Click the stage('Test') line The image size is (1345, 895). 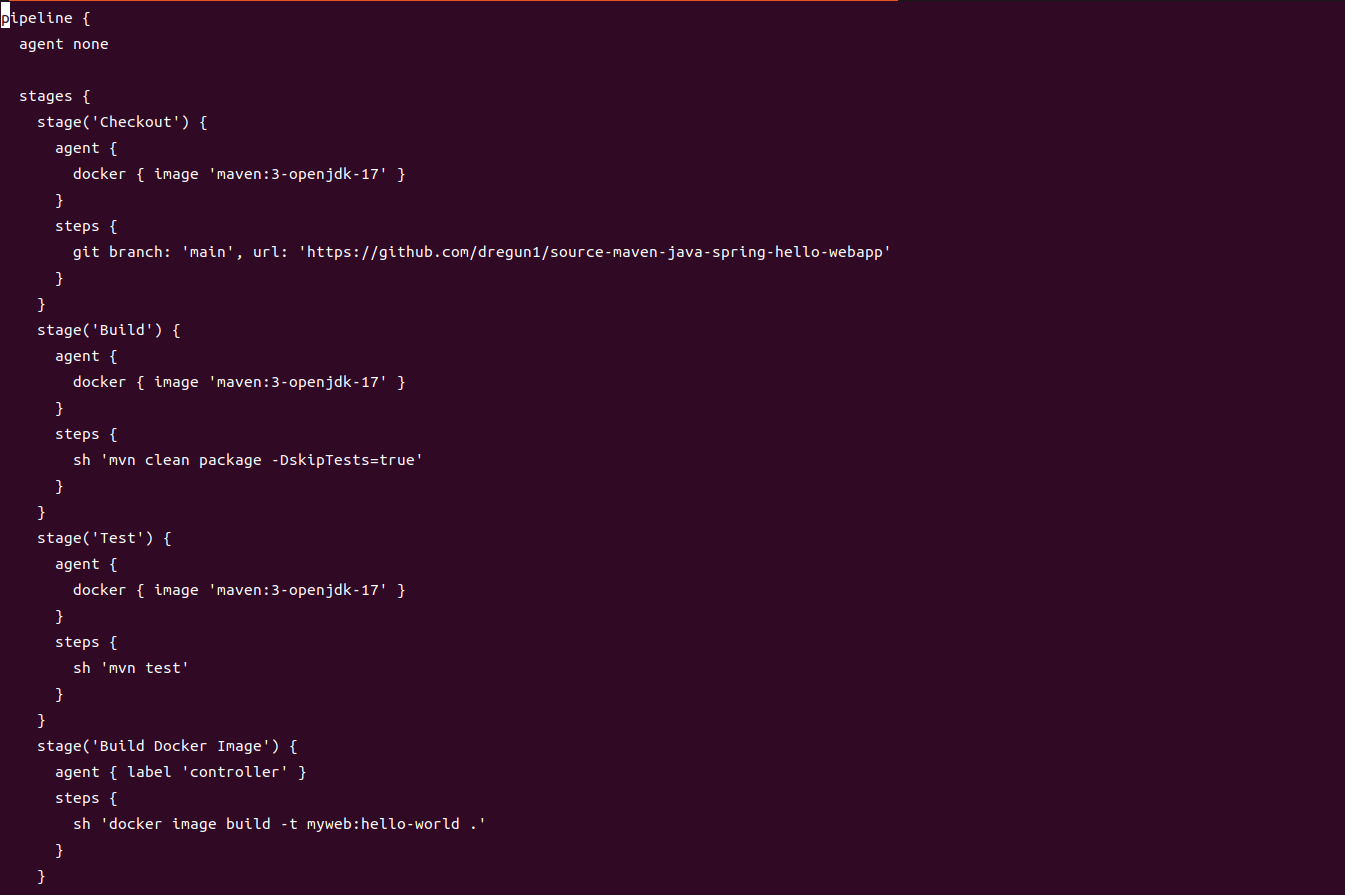click(x=104, y=538)
